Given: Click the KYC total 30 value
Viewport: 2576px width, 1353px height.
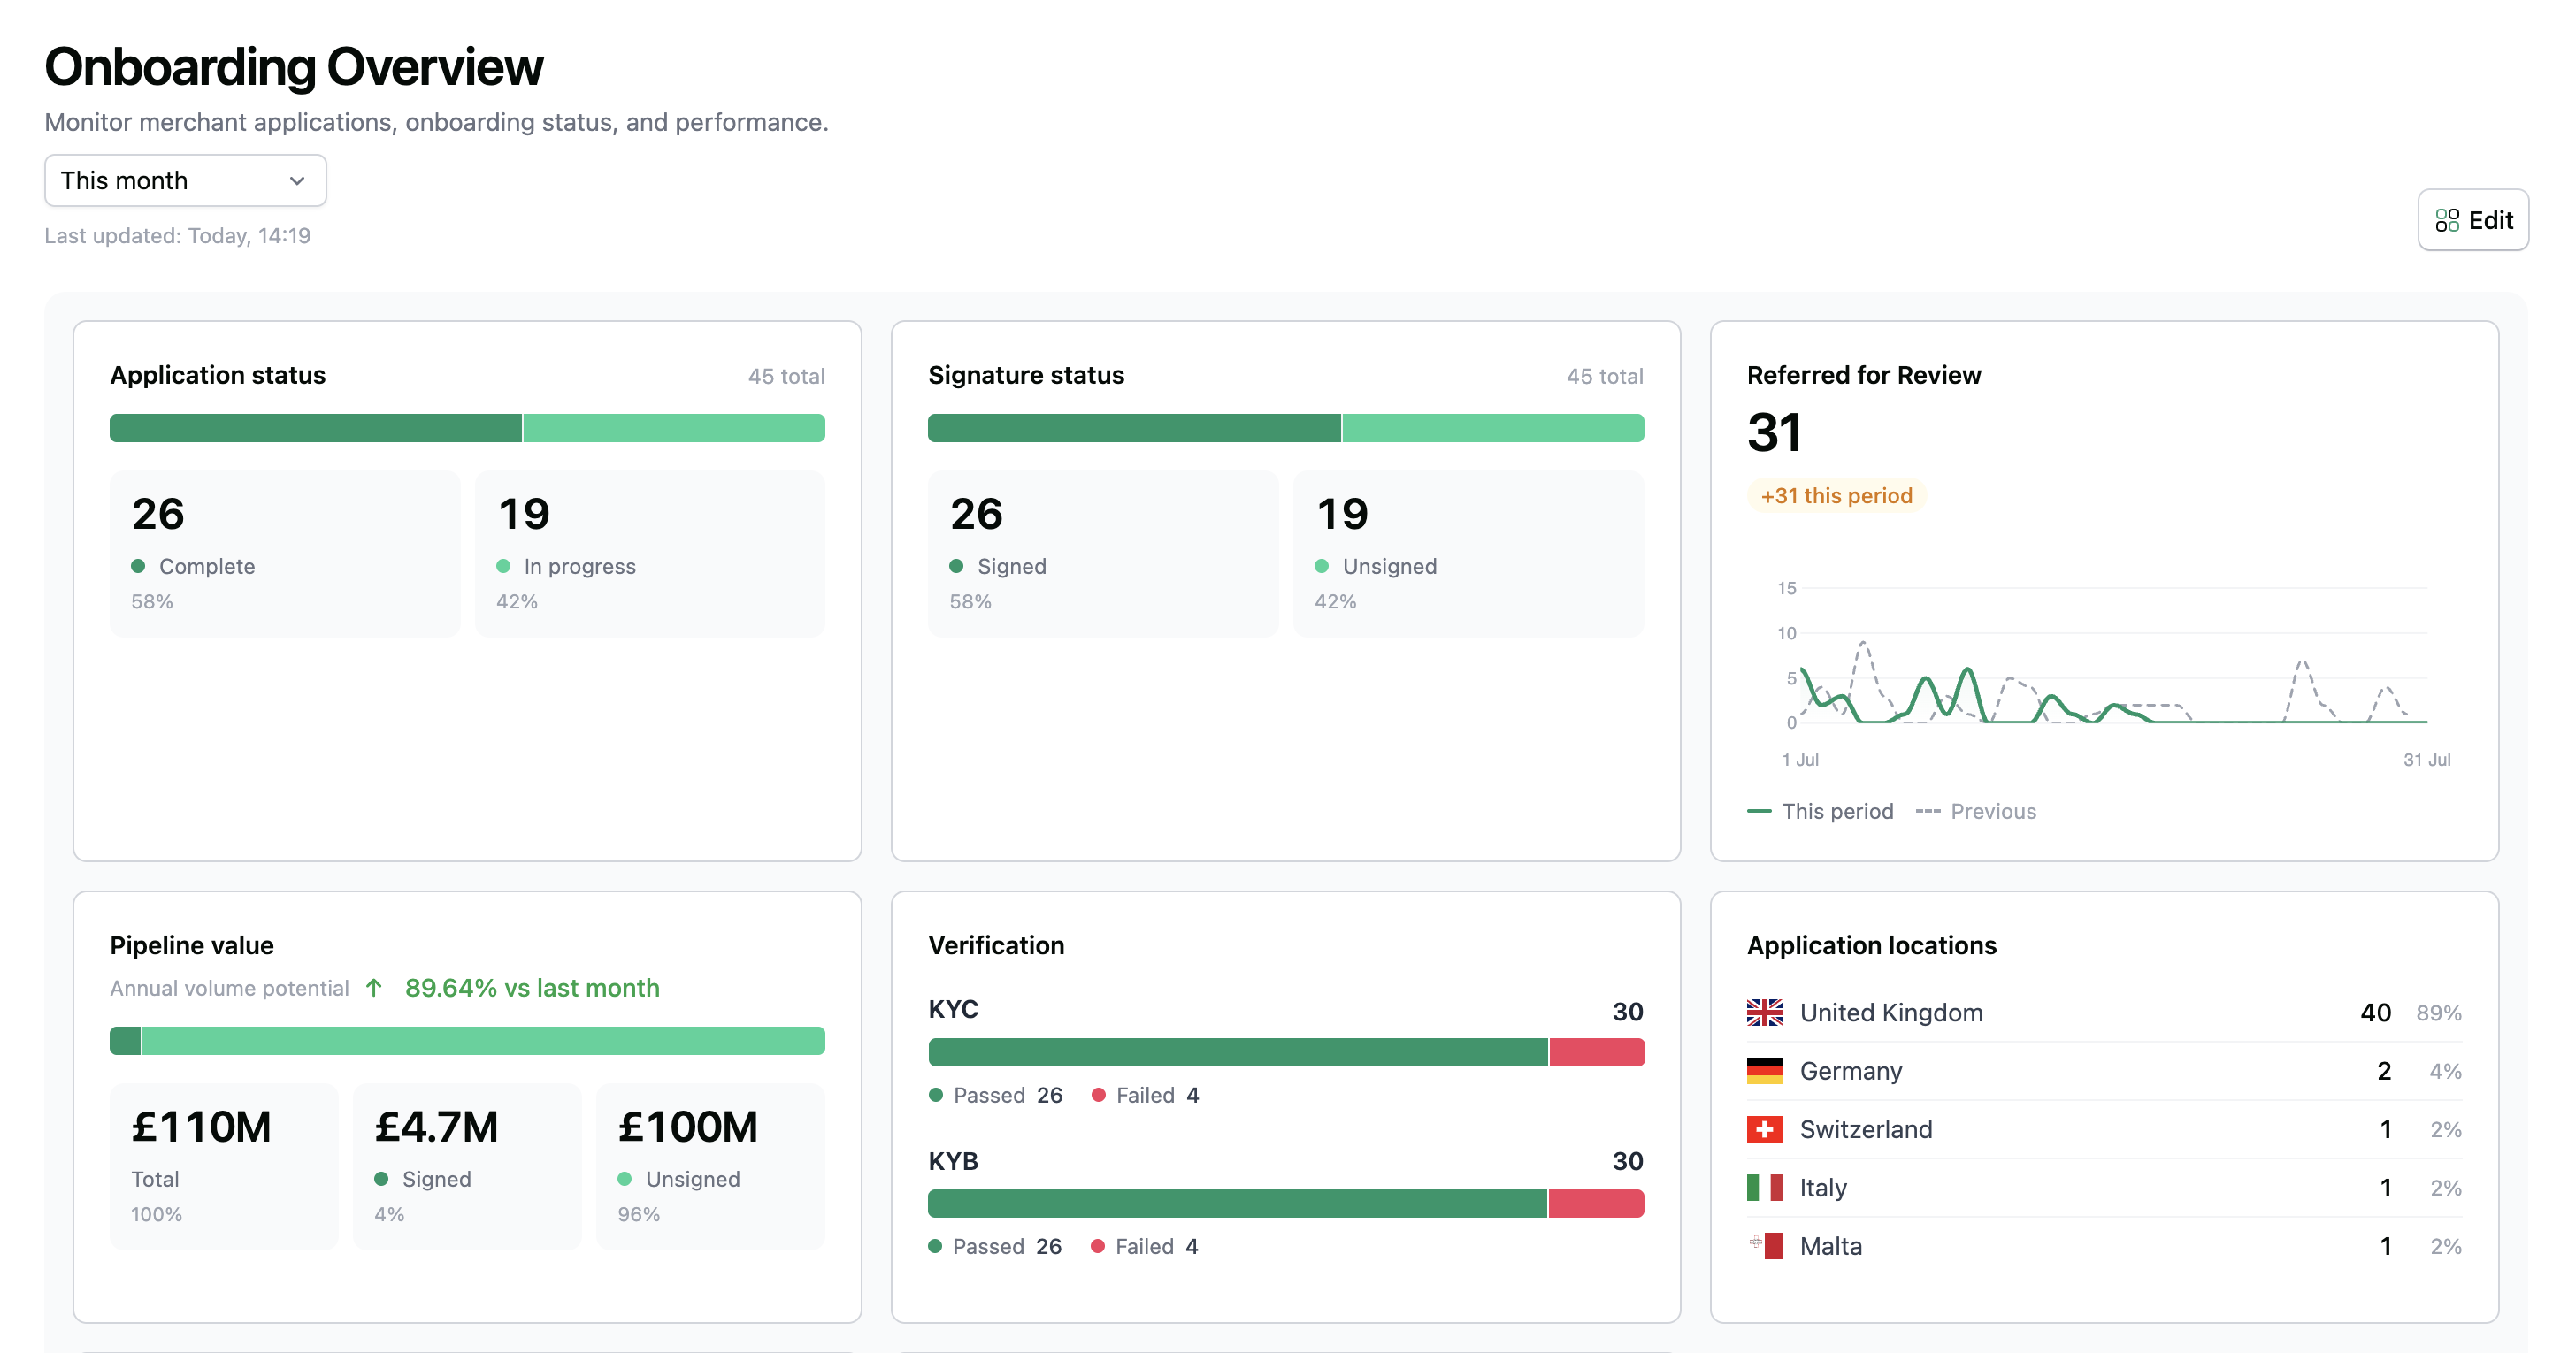Looking at the screenshot, I should pyautogui.click(x=1628, y=1011).
